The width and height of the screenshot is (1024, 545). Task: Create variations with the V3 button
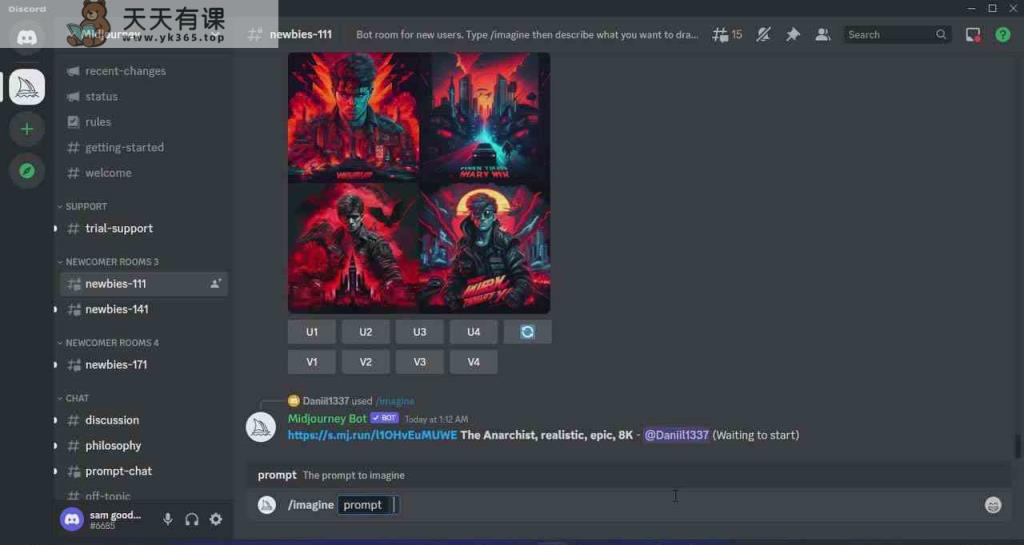(x=419, y=362)
